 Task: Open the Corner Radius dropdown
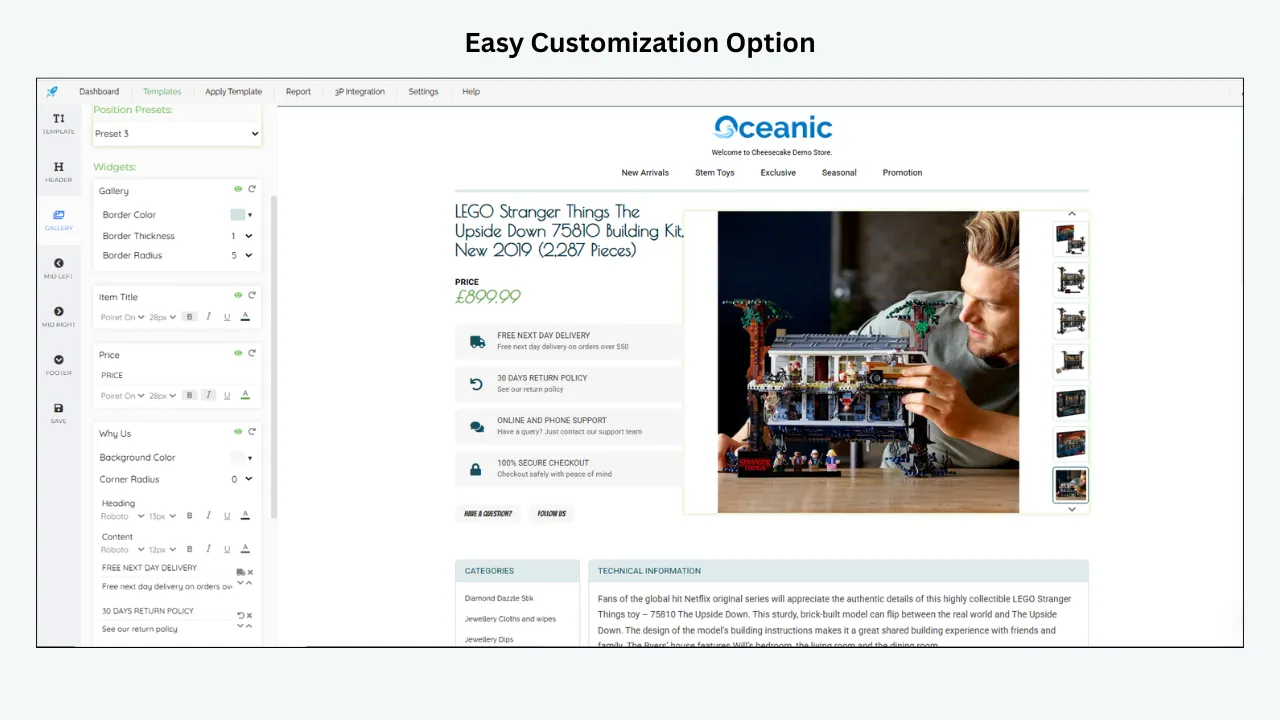(242, 479)
